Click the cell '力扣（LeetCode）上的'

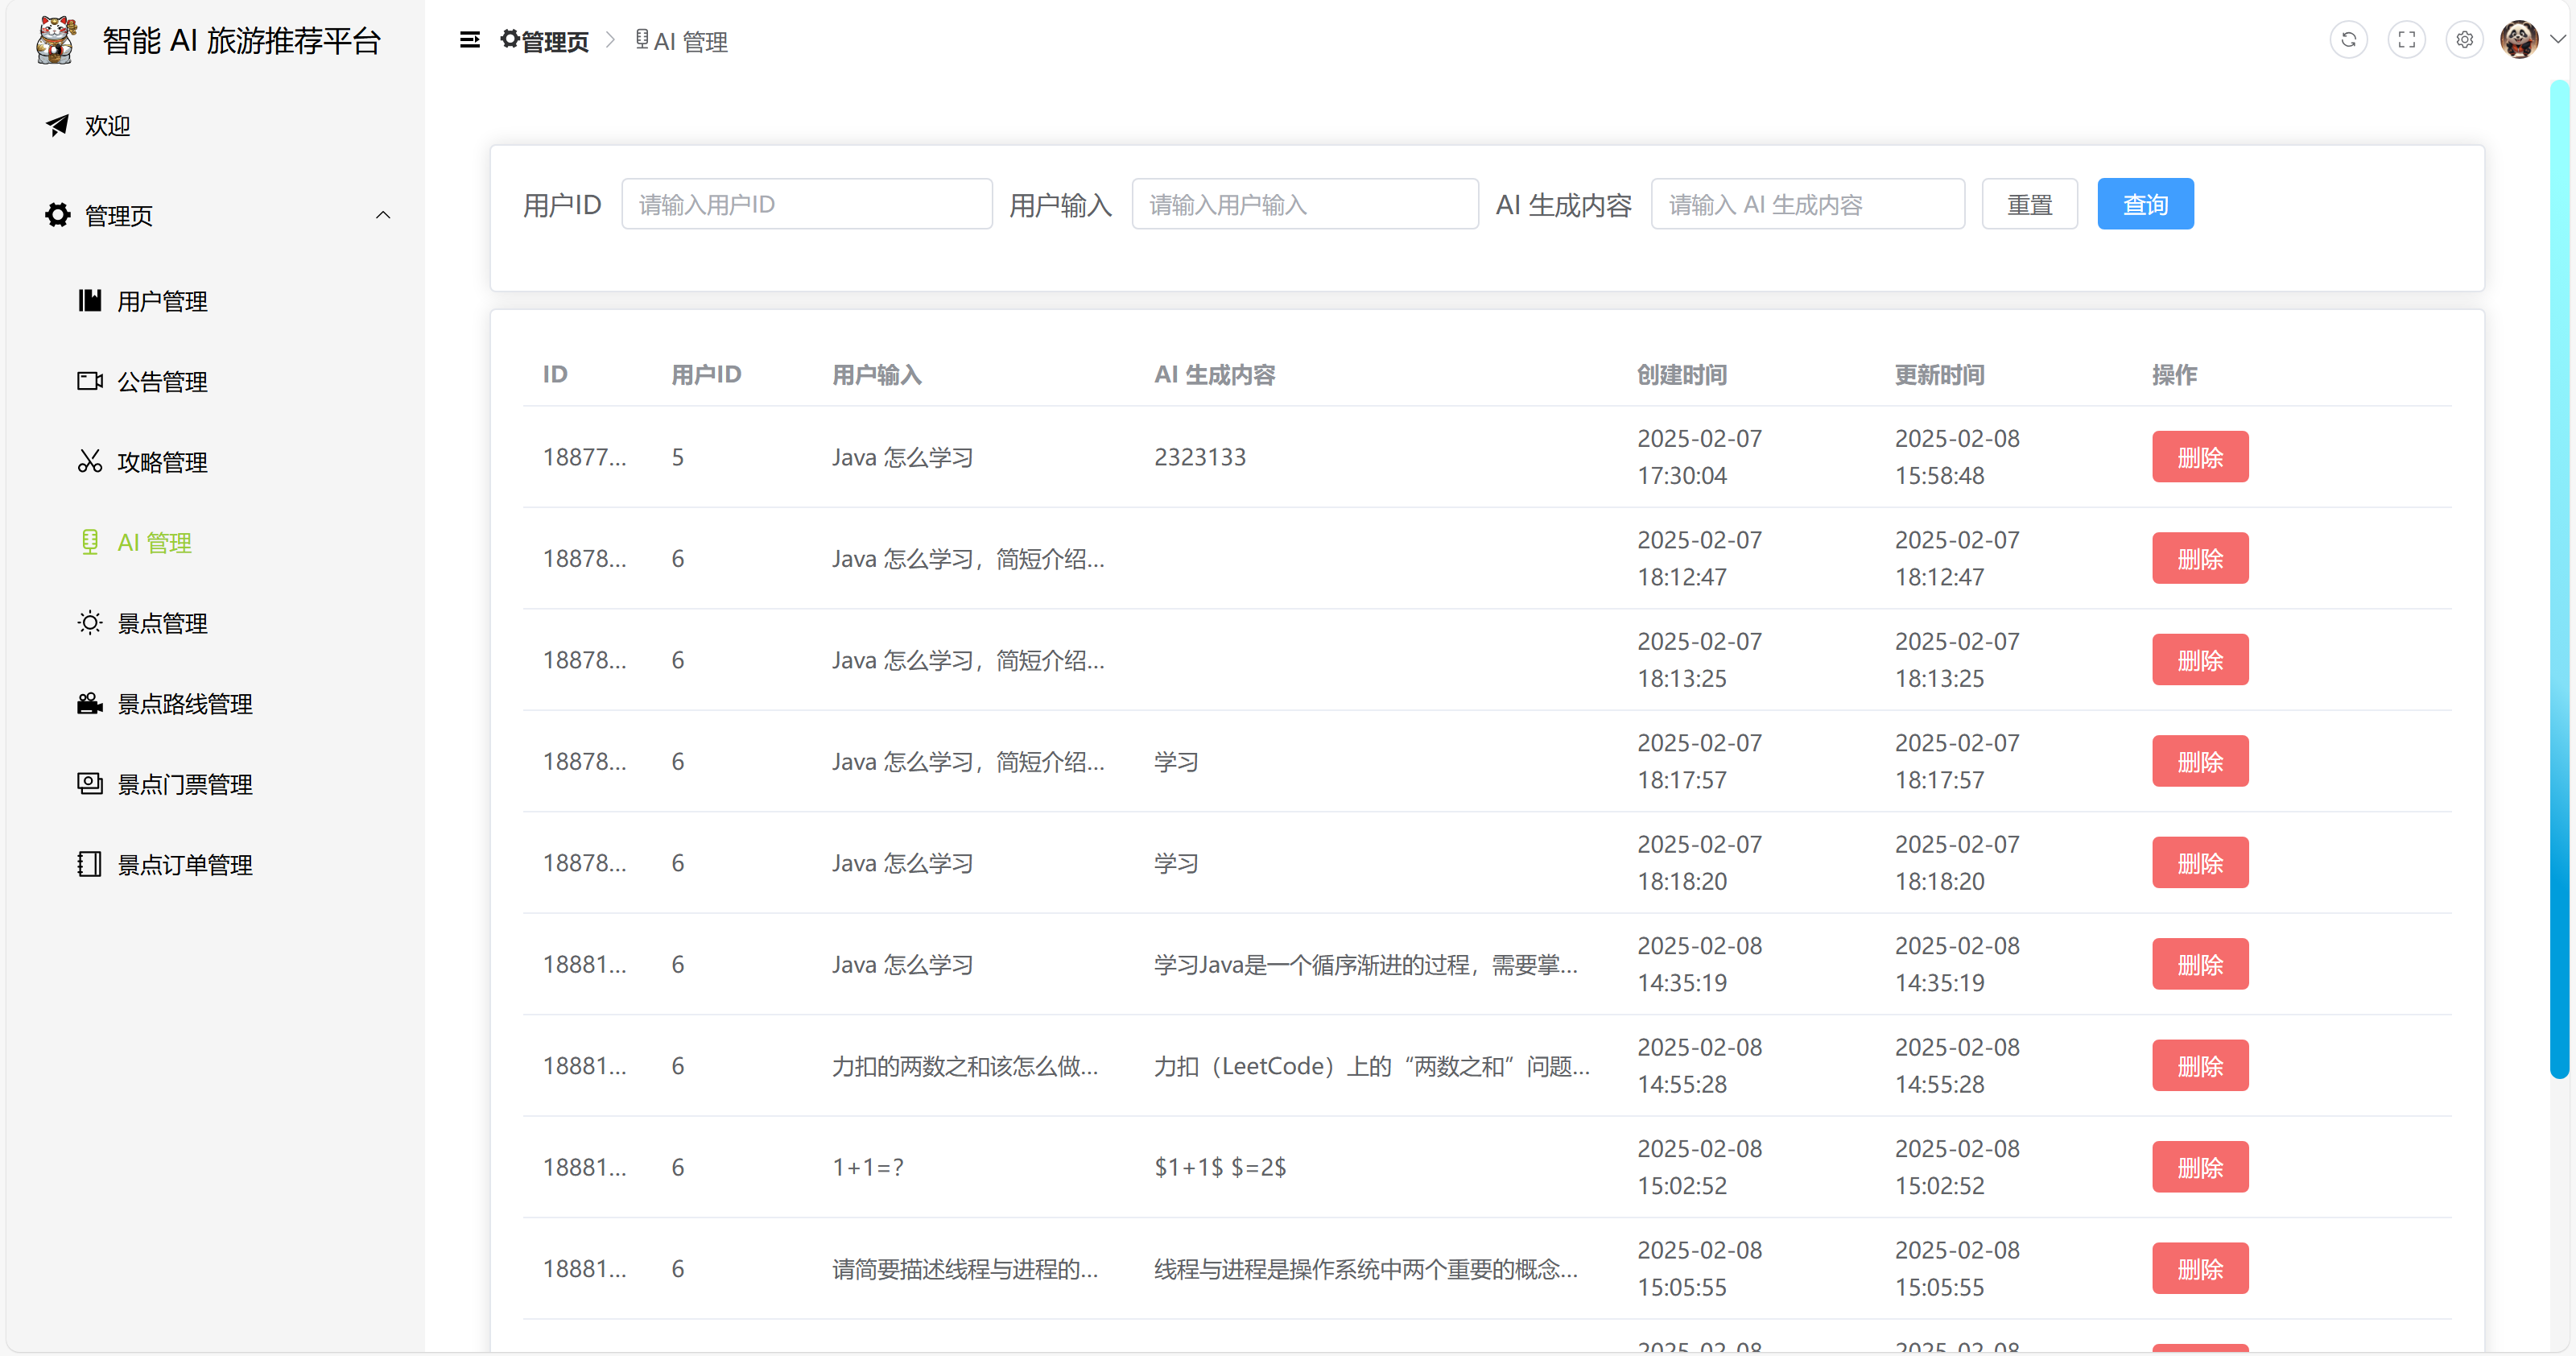pyautogui.click(x=1371, y=1066)
